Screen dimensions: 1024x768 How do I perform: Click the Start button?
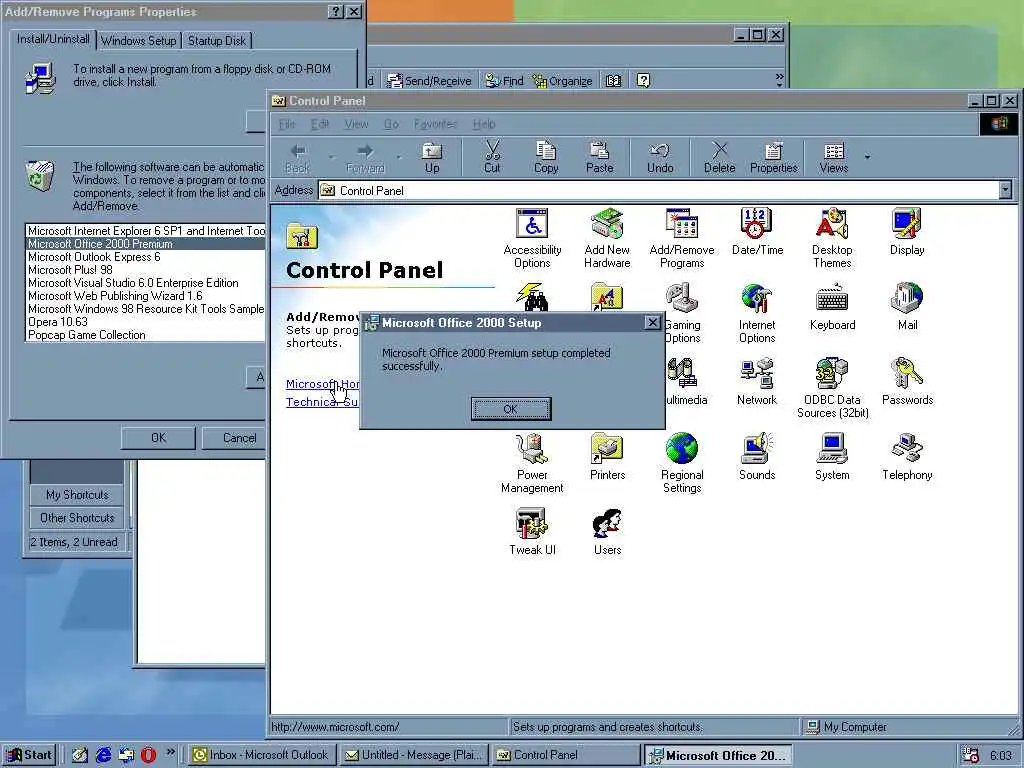click(x=29, y=755)
